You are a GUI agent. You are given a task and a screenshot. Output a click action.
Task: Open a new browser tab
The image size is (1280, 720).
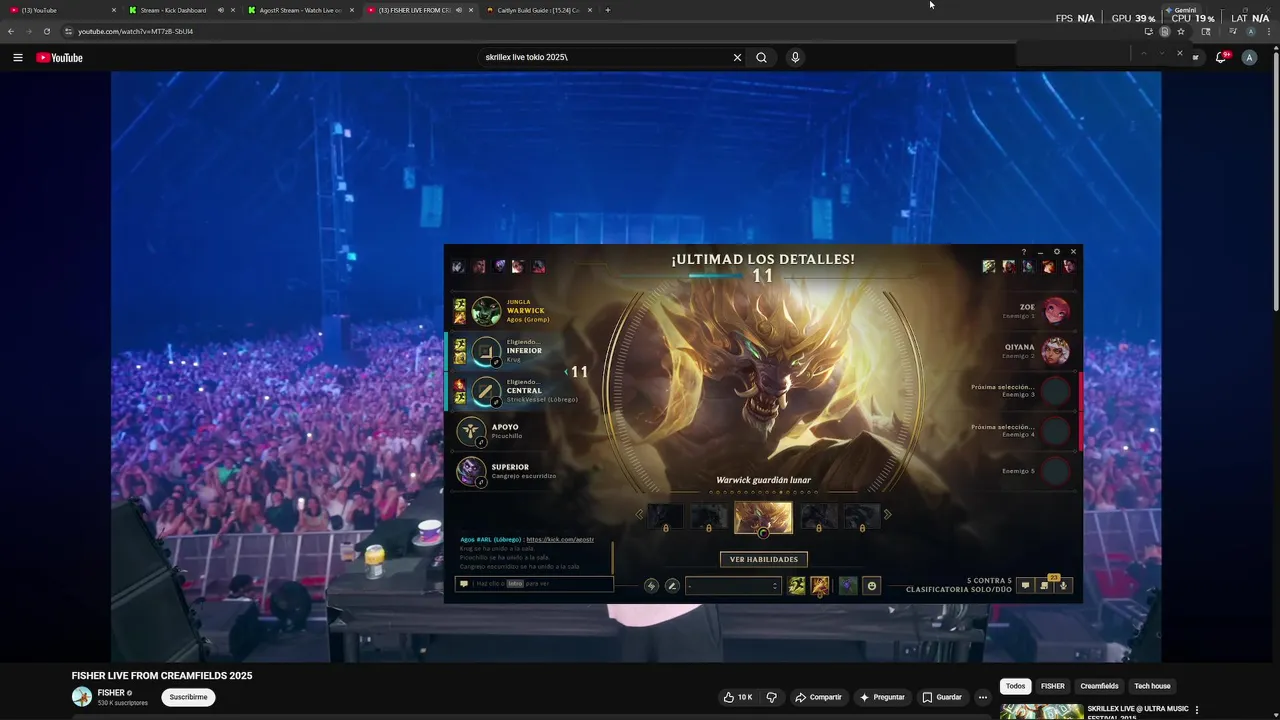click(608, 10)
